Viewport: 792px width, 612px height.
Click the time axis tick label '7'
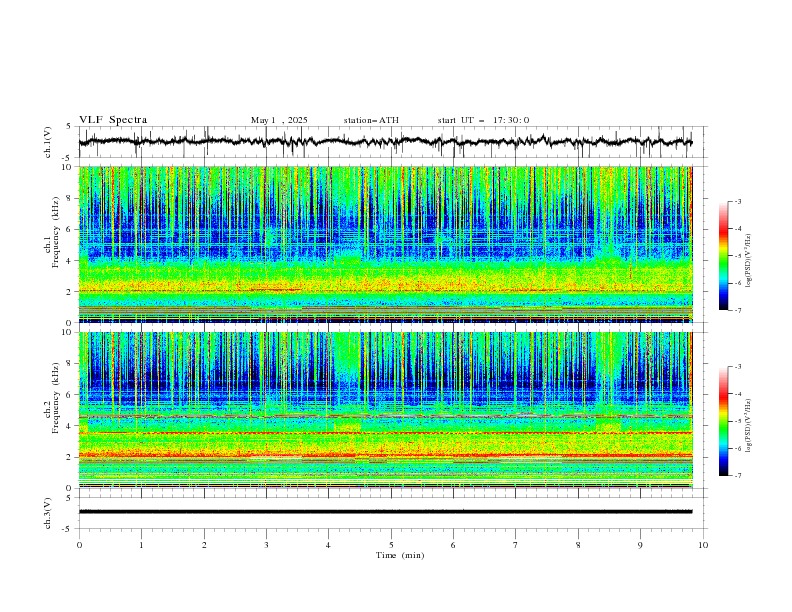pos(516,545)
